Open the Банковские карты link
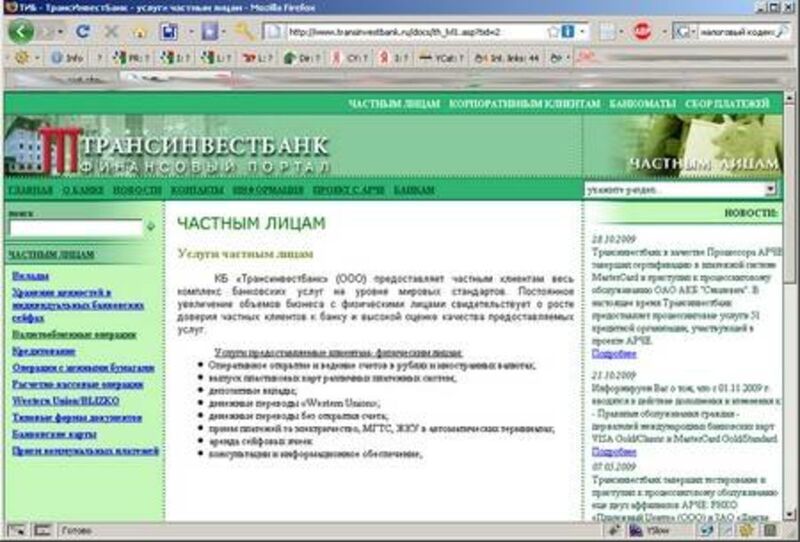Screen dimensions: 800x542 (x=54, y=434)
